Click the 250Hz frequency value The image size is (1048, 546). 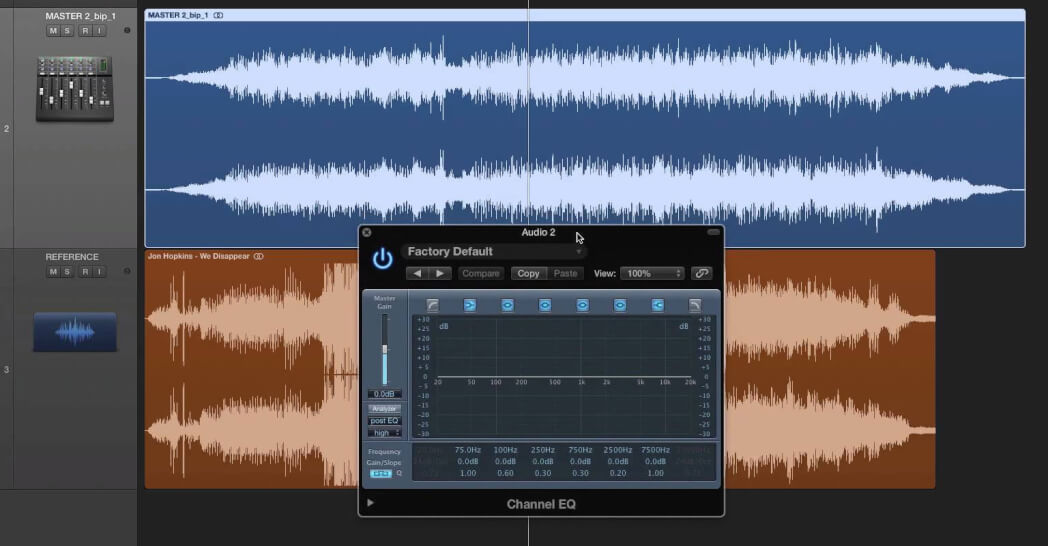[543, 450]
